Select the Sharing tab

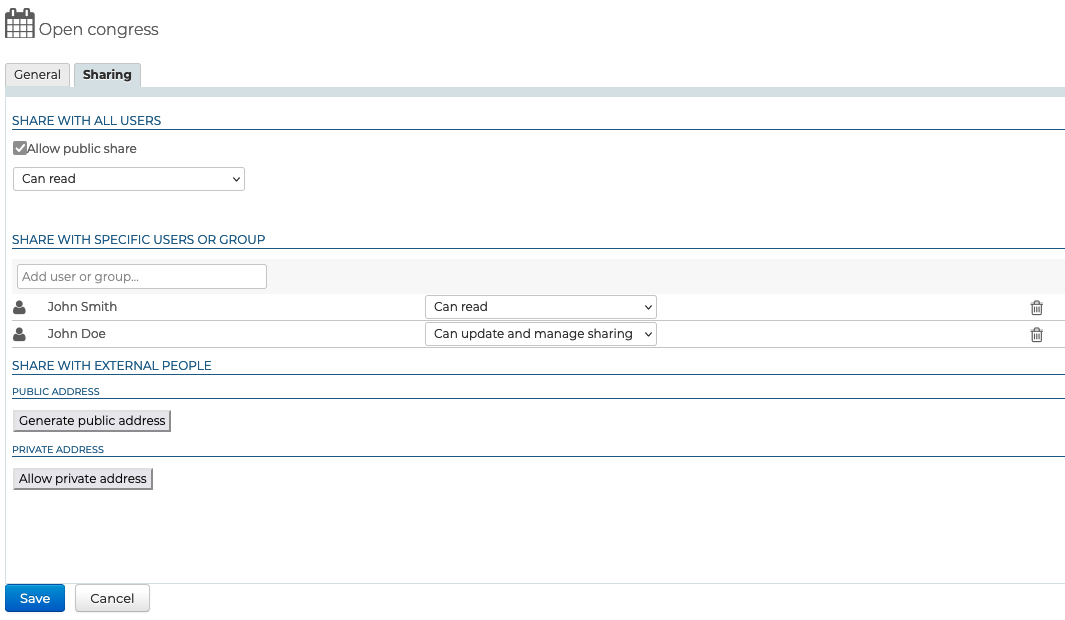pyautogui.click(x=107, y=75)
